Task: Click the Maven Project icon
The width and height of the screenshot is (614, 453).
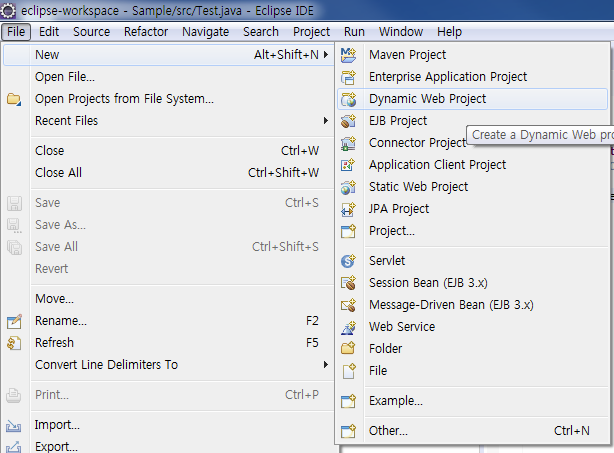Action: point(348,55)
